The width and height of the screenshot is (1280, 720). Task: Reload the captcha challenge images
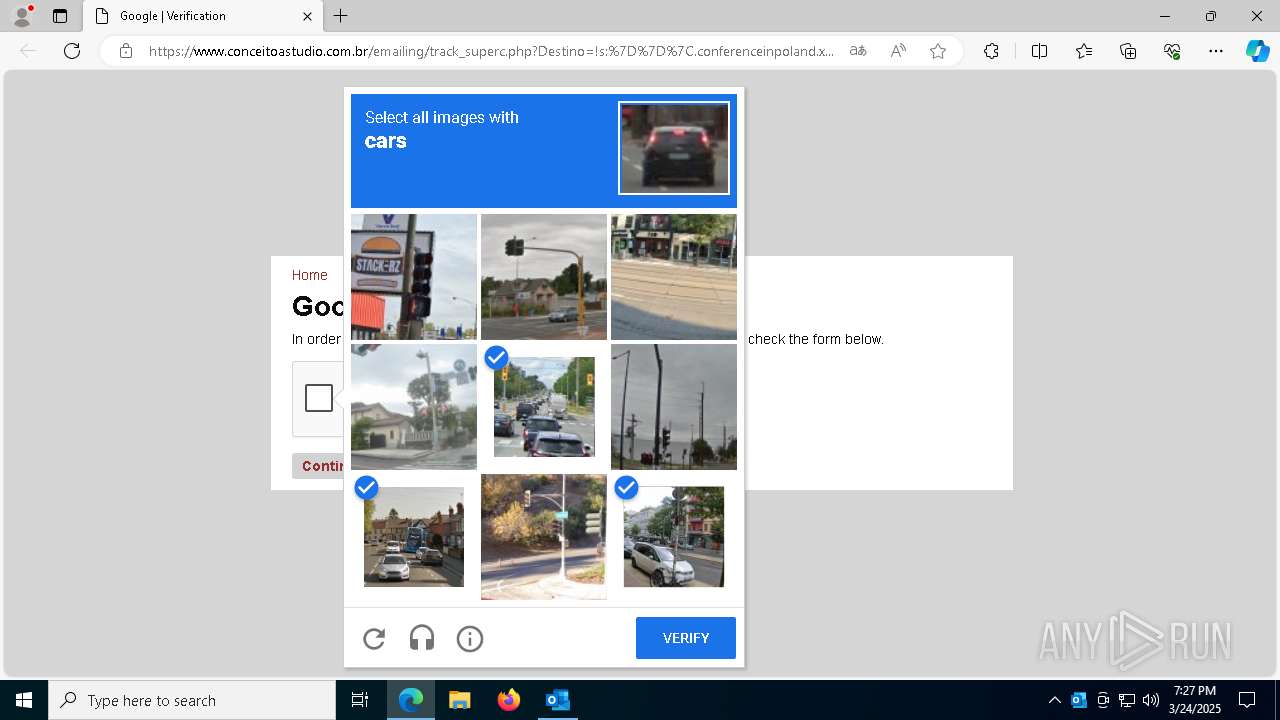374,638
